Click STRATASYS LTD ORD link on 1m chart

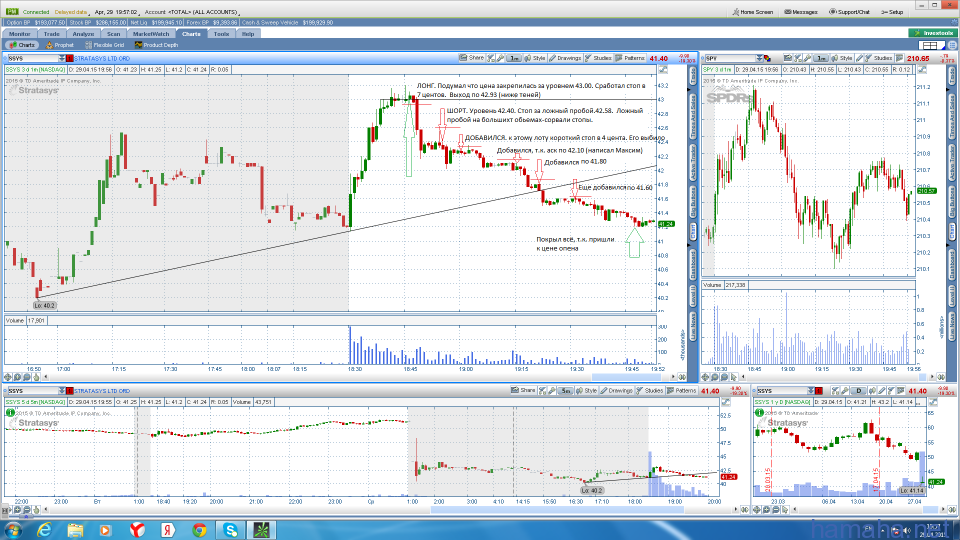point(102,58)
